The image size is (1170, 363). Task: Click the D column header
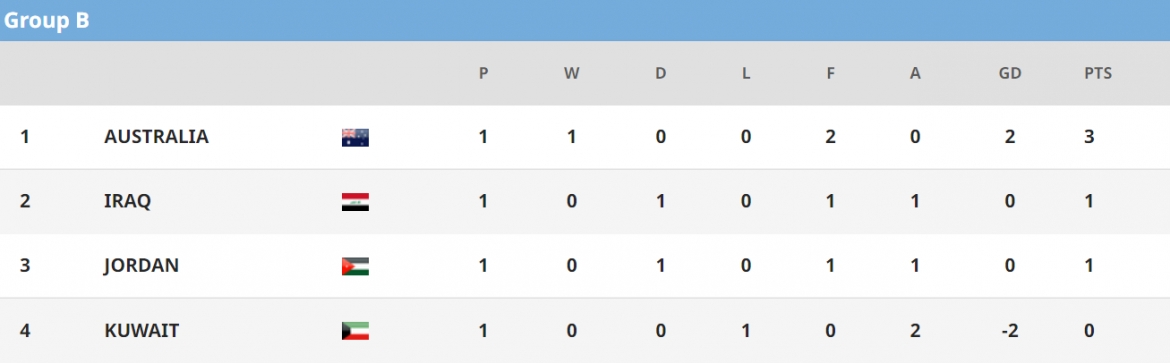(x=660, y=74)
